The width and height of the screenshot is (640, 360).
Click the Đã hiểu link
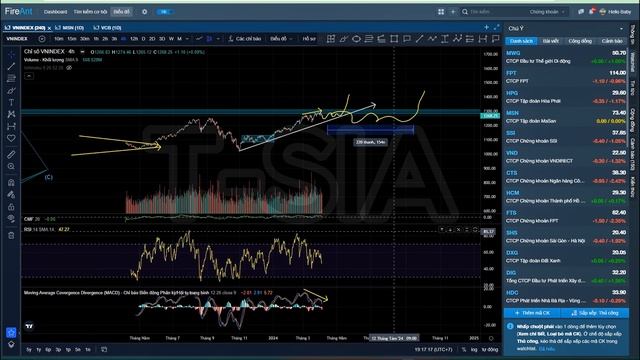pos(547,349)
